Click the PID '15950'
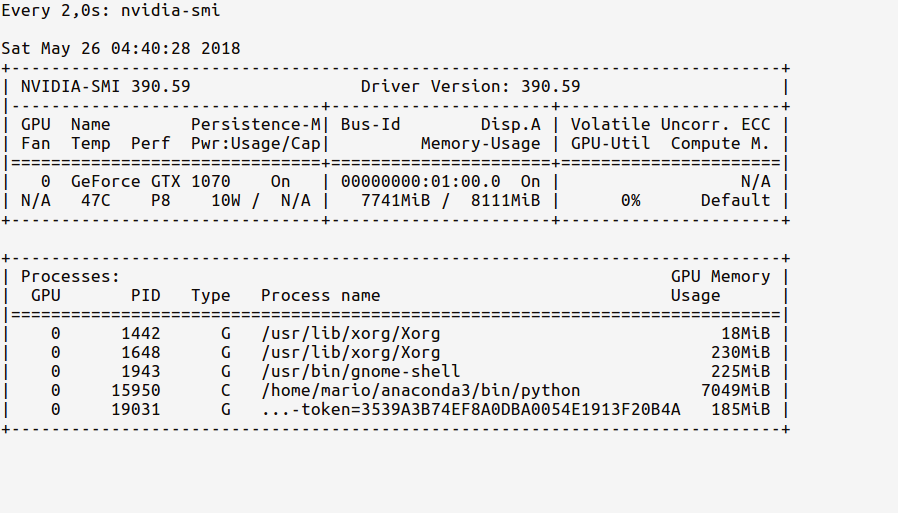 click(136, 390)
